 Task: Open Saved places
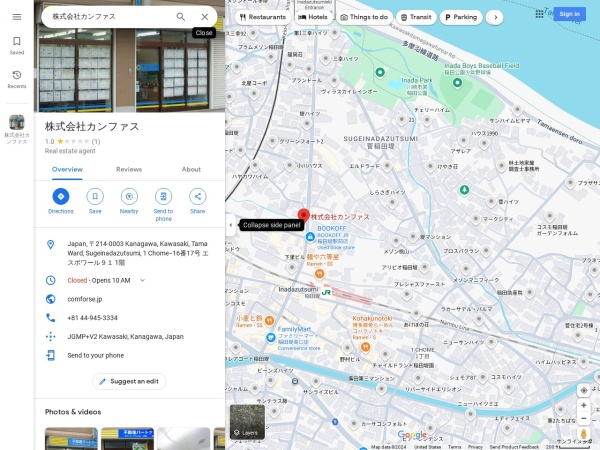point(17,45)
